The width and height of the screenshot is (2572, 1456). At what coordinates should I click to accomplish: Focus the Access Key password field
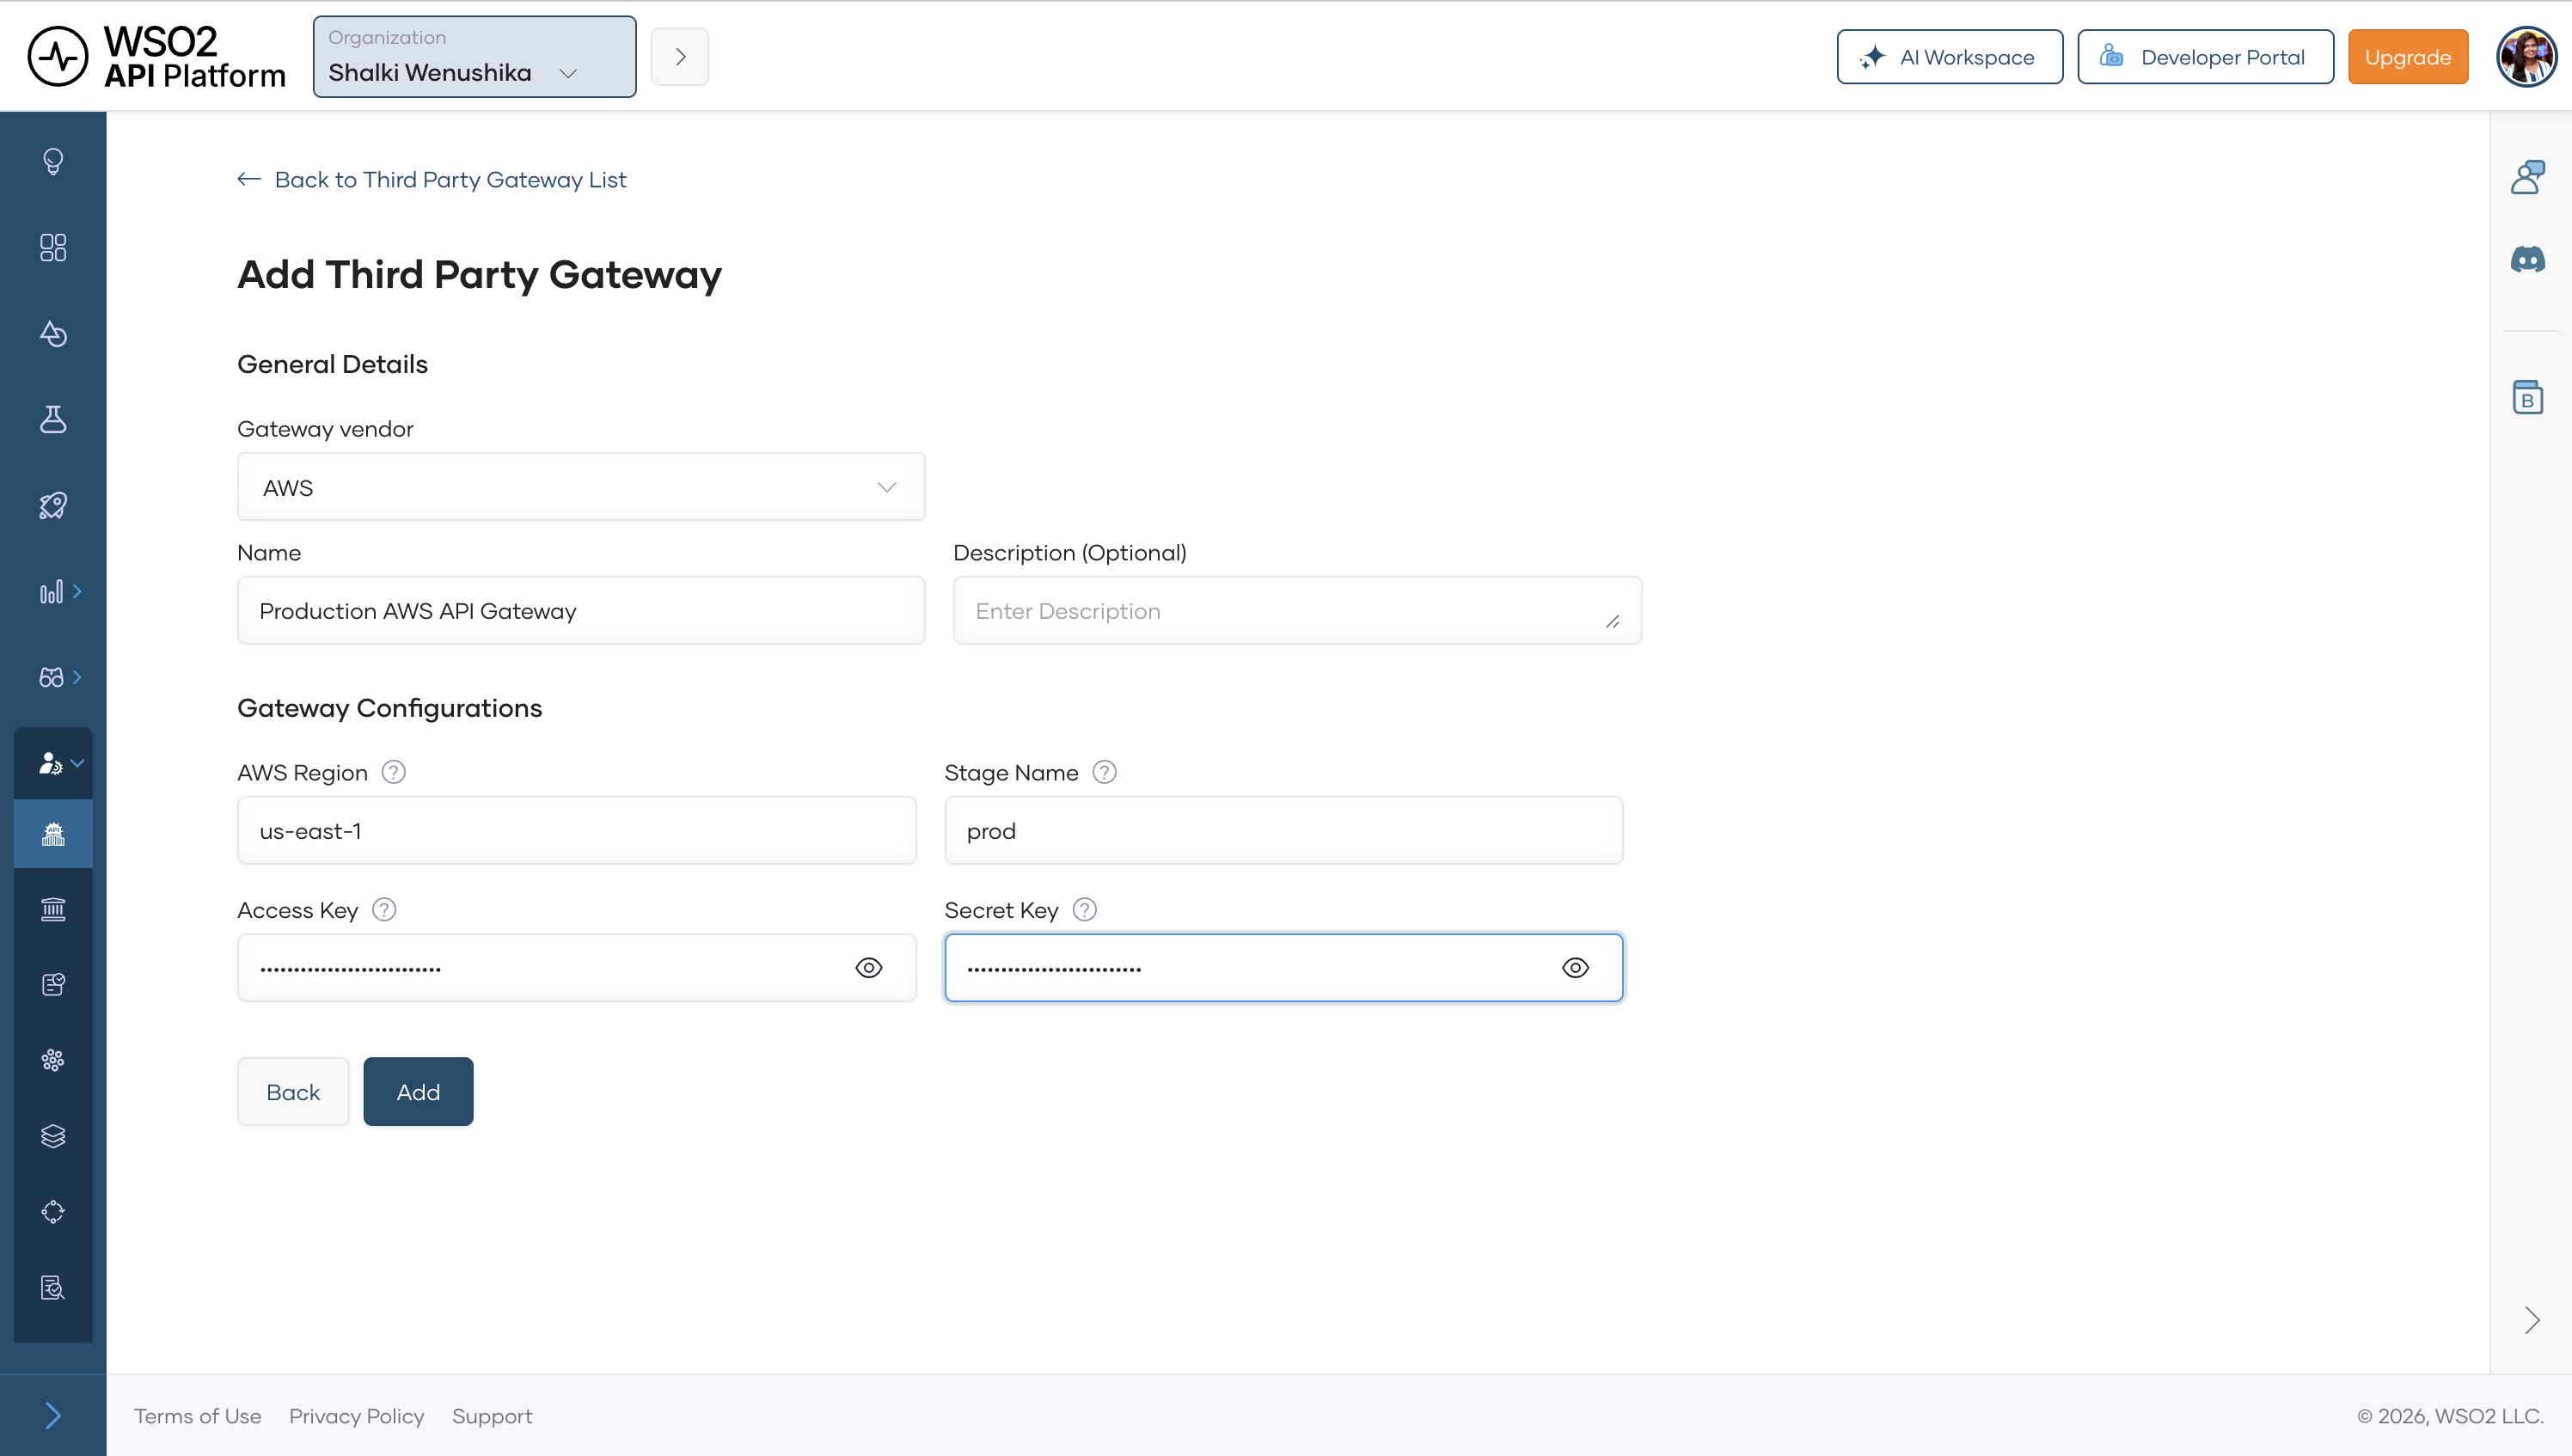[577, 967]
